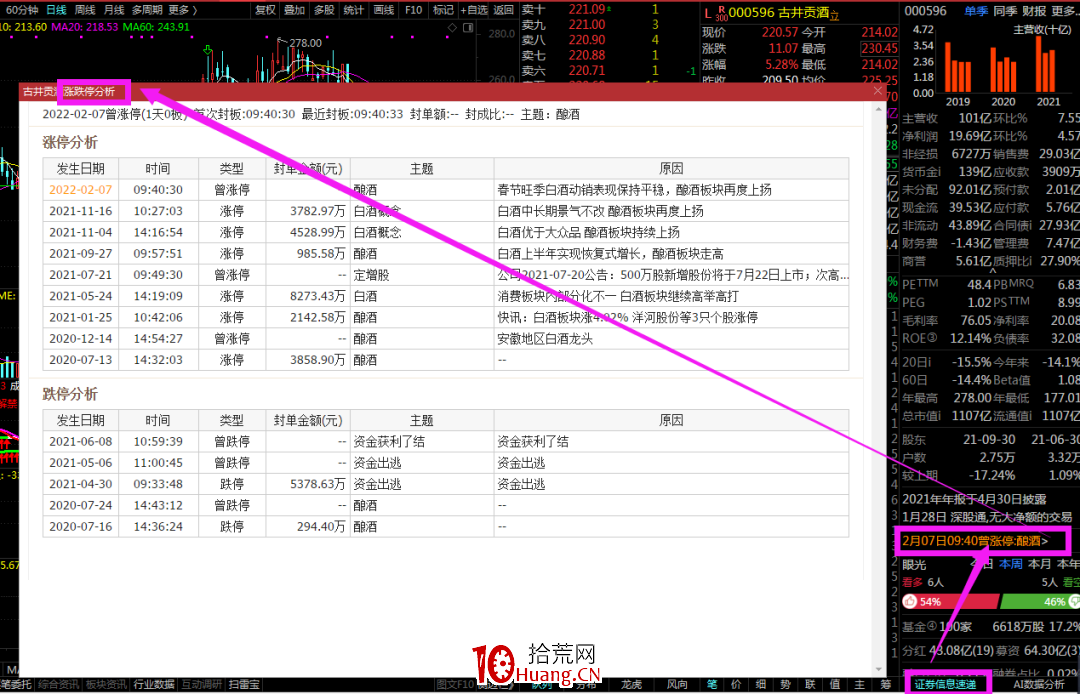Click the 返回 button
The image size is (1080, 694).
[x=504, y=10]
